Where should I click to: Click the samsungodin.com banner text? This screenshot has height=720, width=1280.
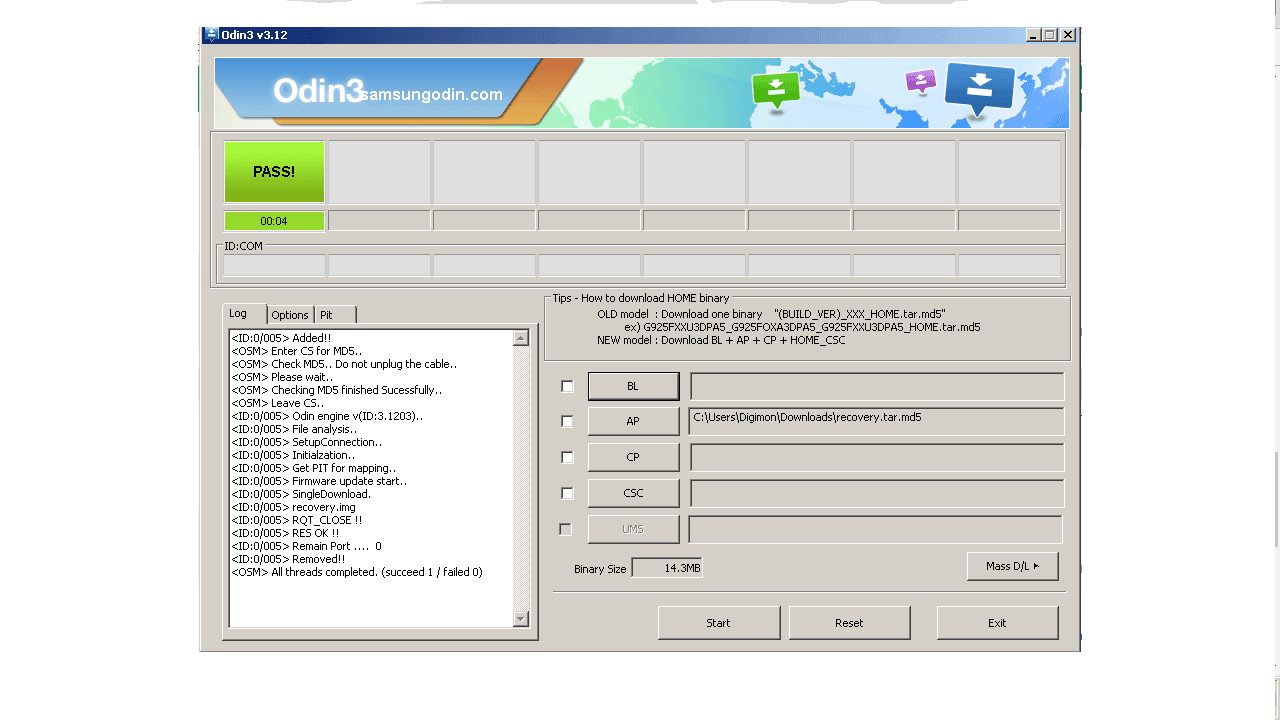(x=430, y=94)
